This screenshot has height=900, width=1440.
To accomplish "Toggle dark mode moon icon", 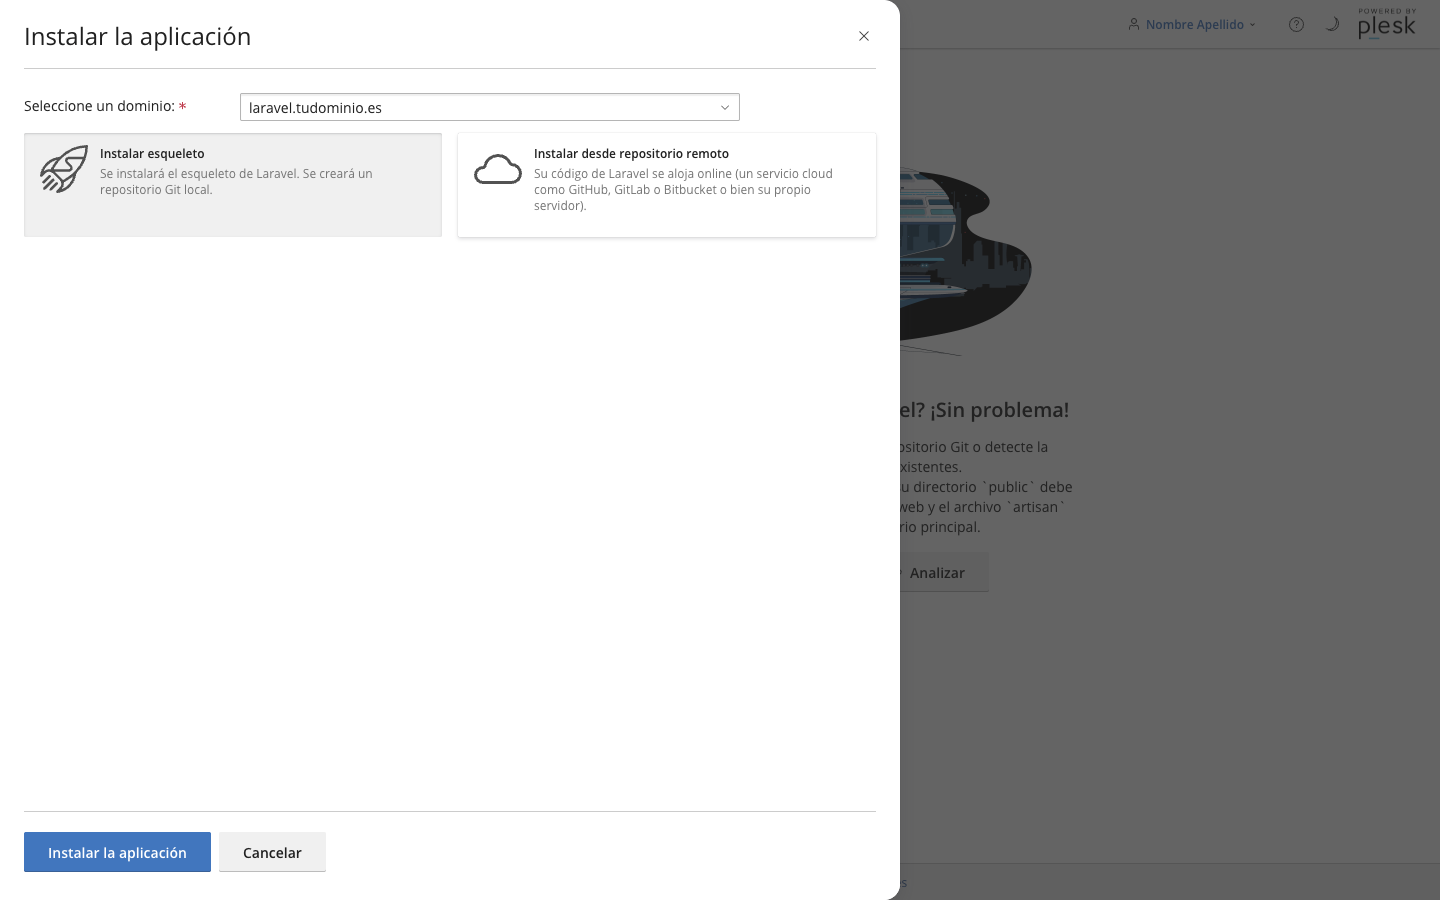I will [x=1332, y=24].
